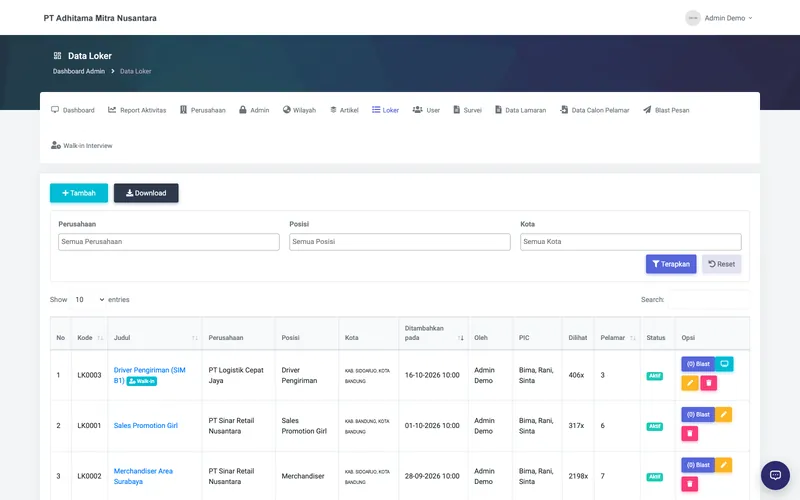Screen dimensions: 800x500
Task: Expand the Admin Demo account menu
Action: tap(719, 18)
